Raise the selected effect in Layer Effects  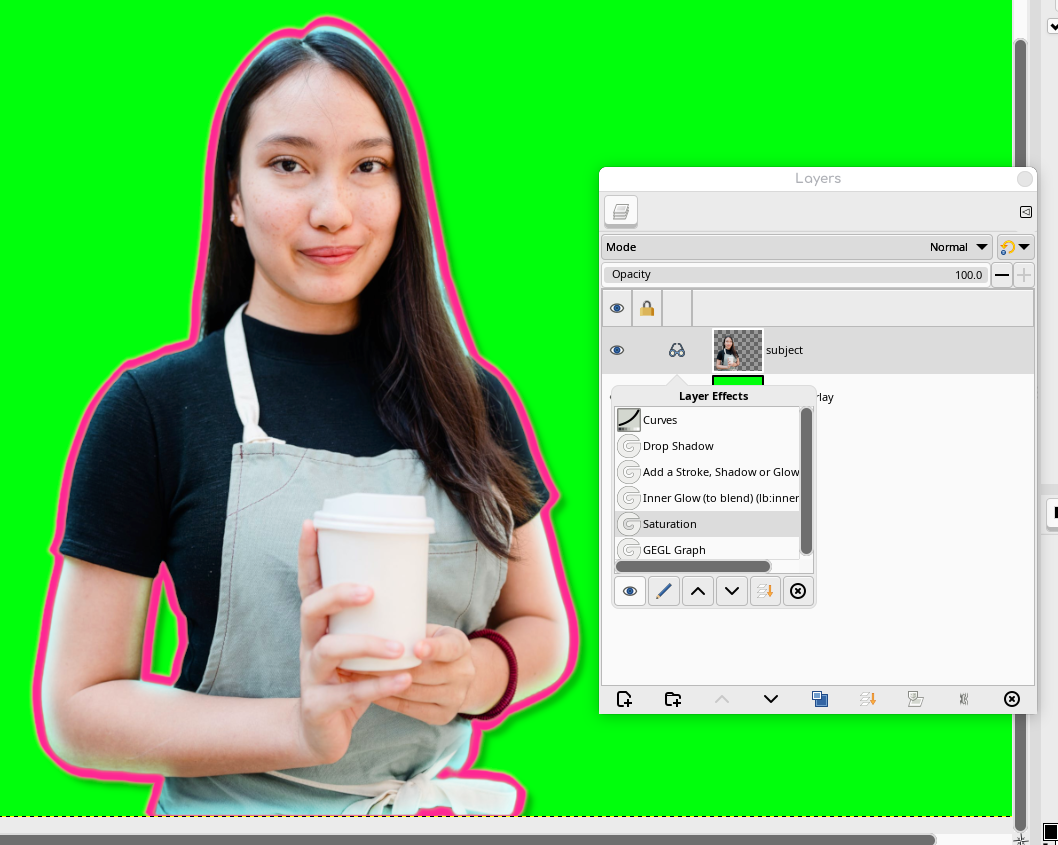[698, 591]
